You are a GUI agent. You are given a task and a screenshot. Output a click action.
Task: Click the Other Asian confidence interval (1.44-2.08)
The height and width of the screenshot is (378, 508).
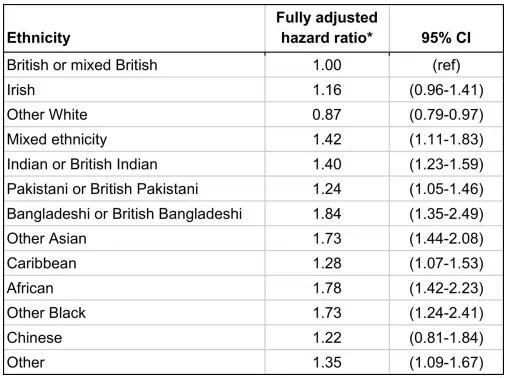pos(446,239)
